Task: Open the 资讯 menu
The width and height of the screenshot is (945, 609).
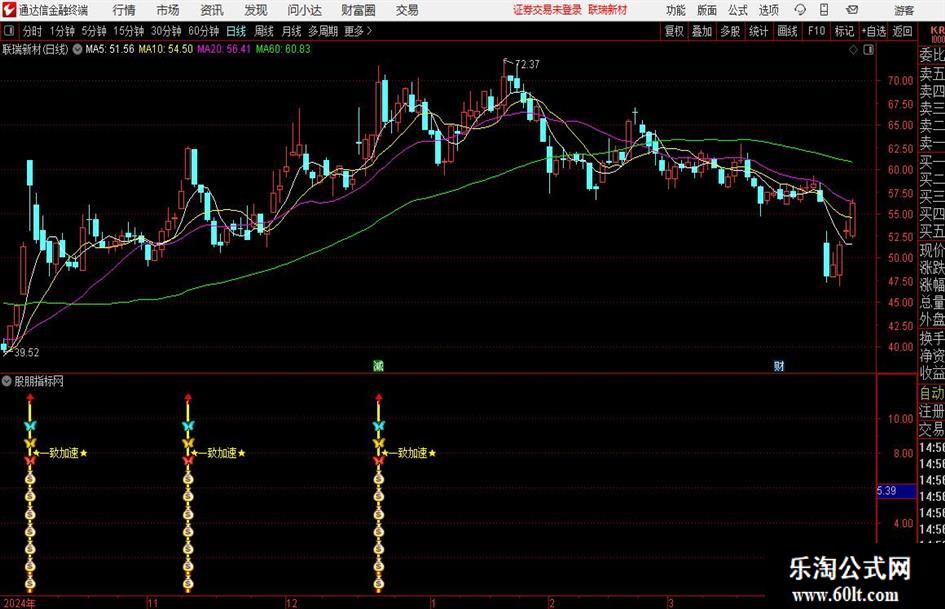Action: click(x=212, y=10)
